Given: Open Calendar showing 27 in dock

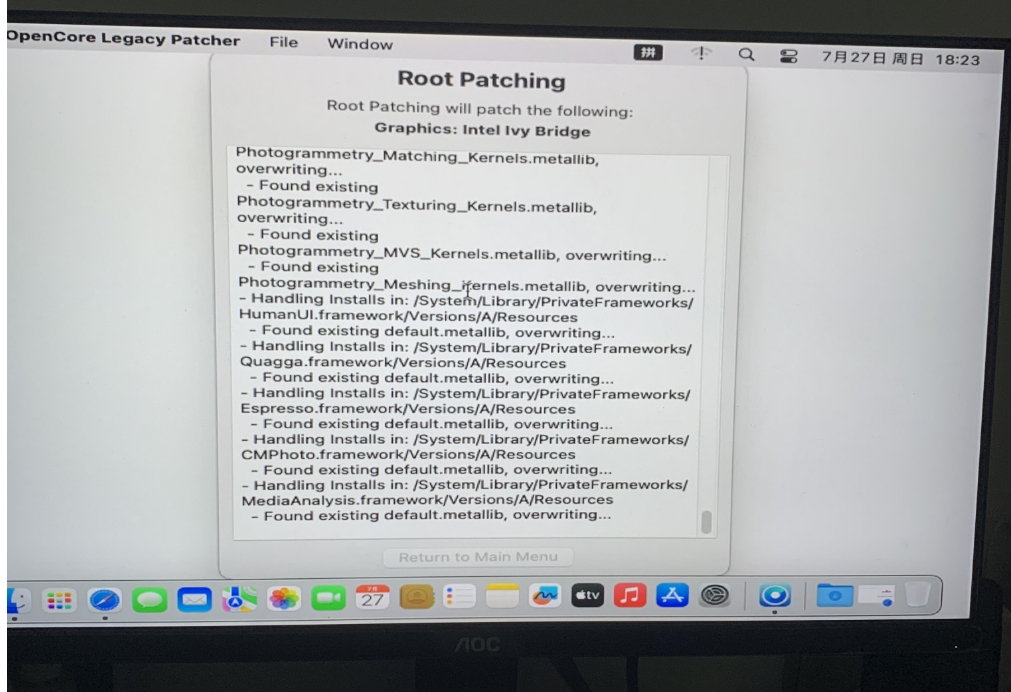Looking at the screenshot, I should [372, 597].
